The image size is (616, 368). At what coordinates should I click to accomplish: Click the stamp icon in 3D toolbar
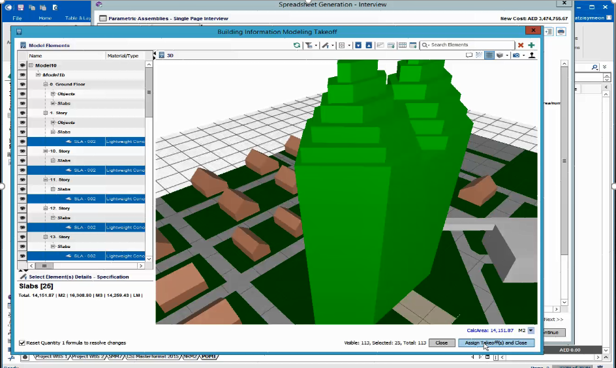tap(532, 55)
